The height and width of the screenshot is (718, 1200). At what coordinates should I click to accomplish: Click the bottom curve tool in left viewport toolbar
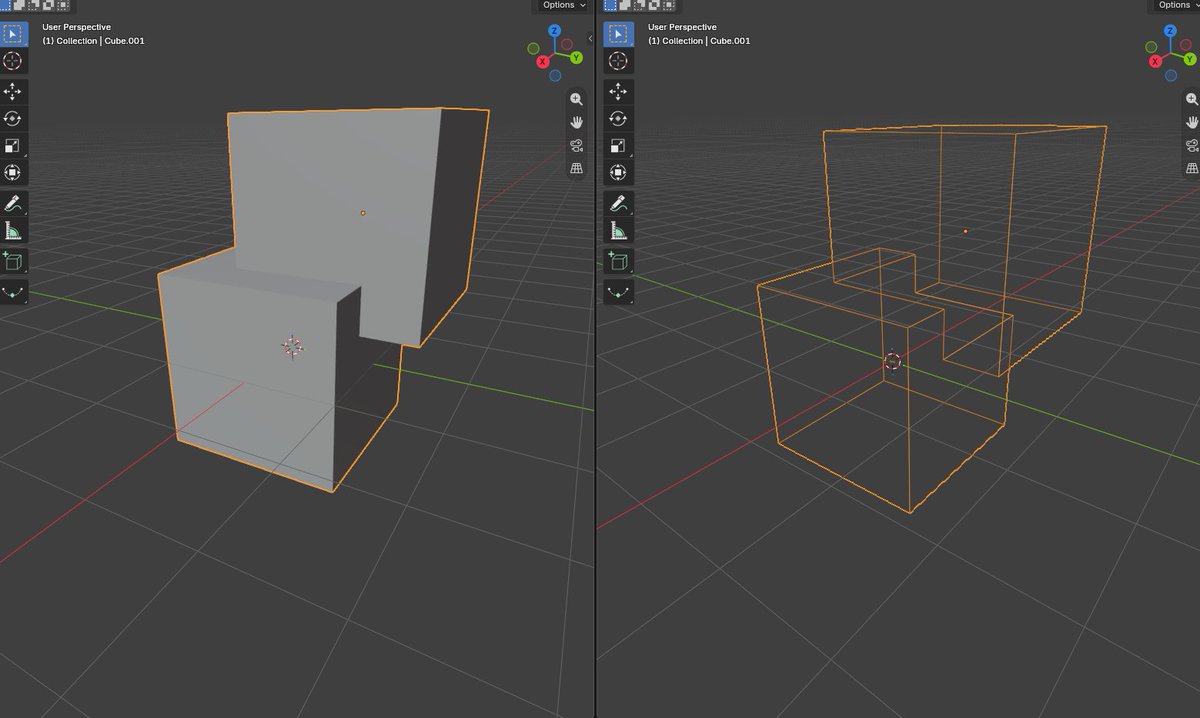[x=13, y=293]
